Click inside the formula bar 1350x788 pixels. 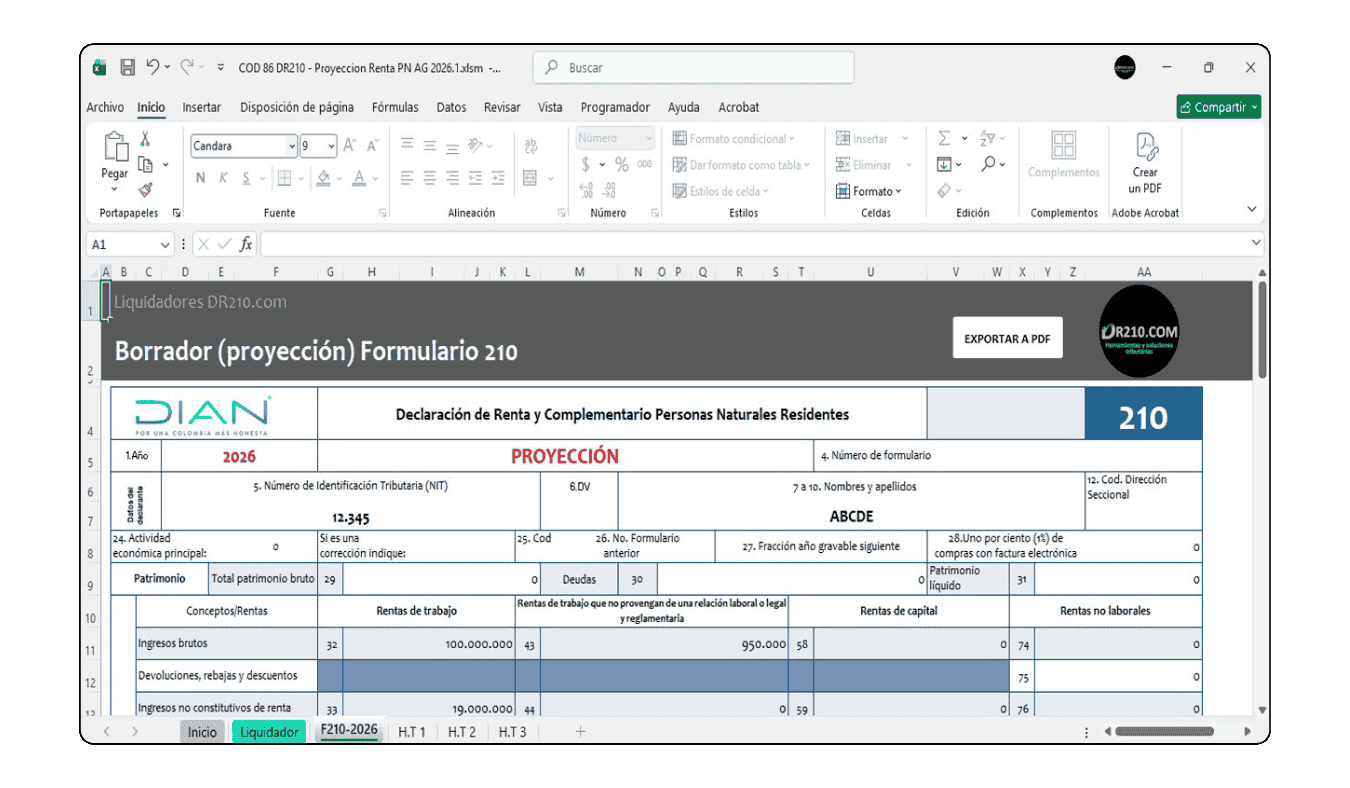click(x=700, y=243)
